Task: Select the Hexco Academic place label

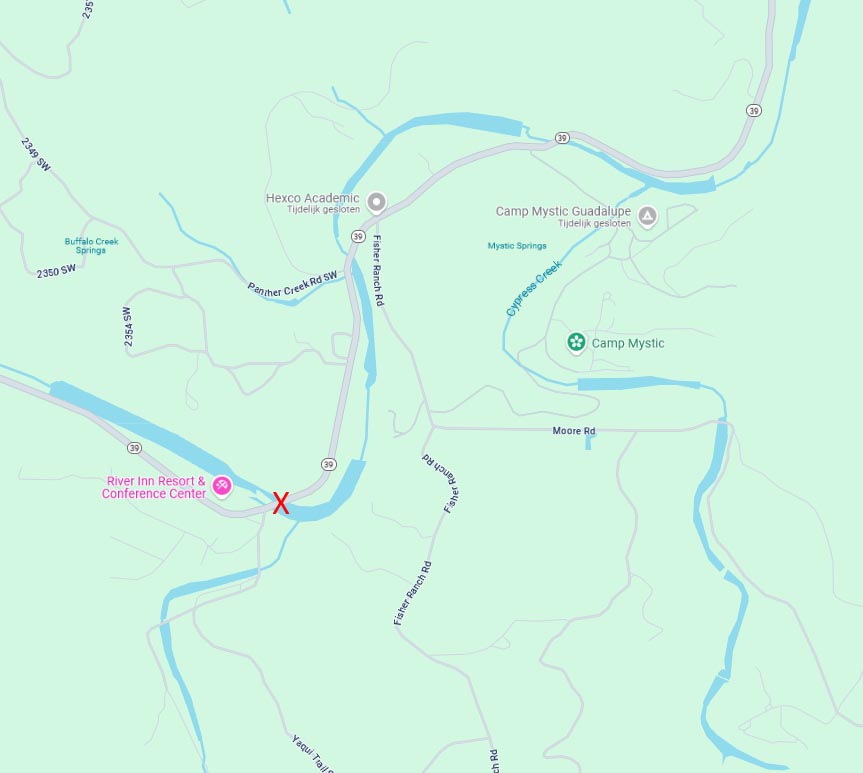Action: click(x=313, y=203)
